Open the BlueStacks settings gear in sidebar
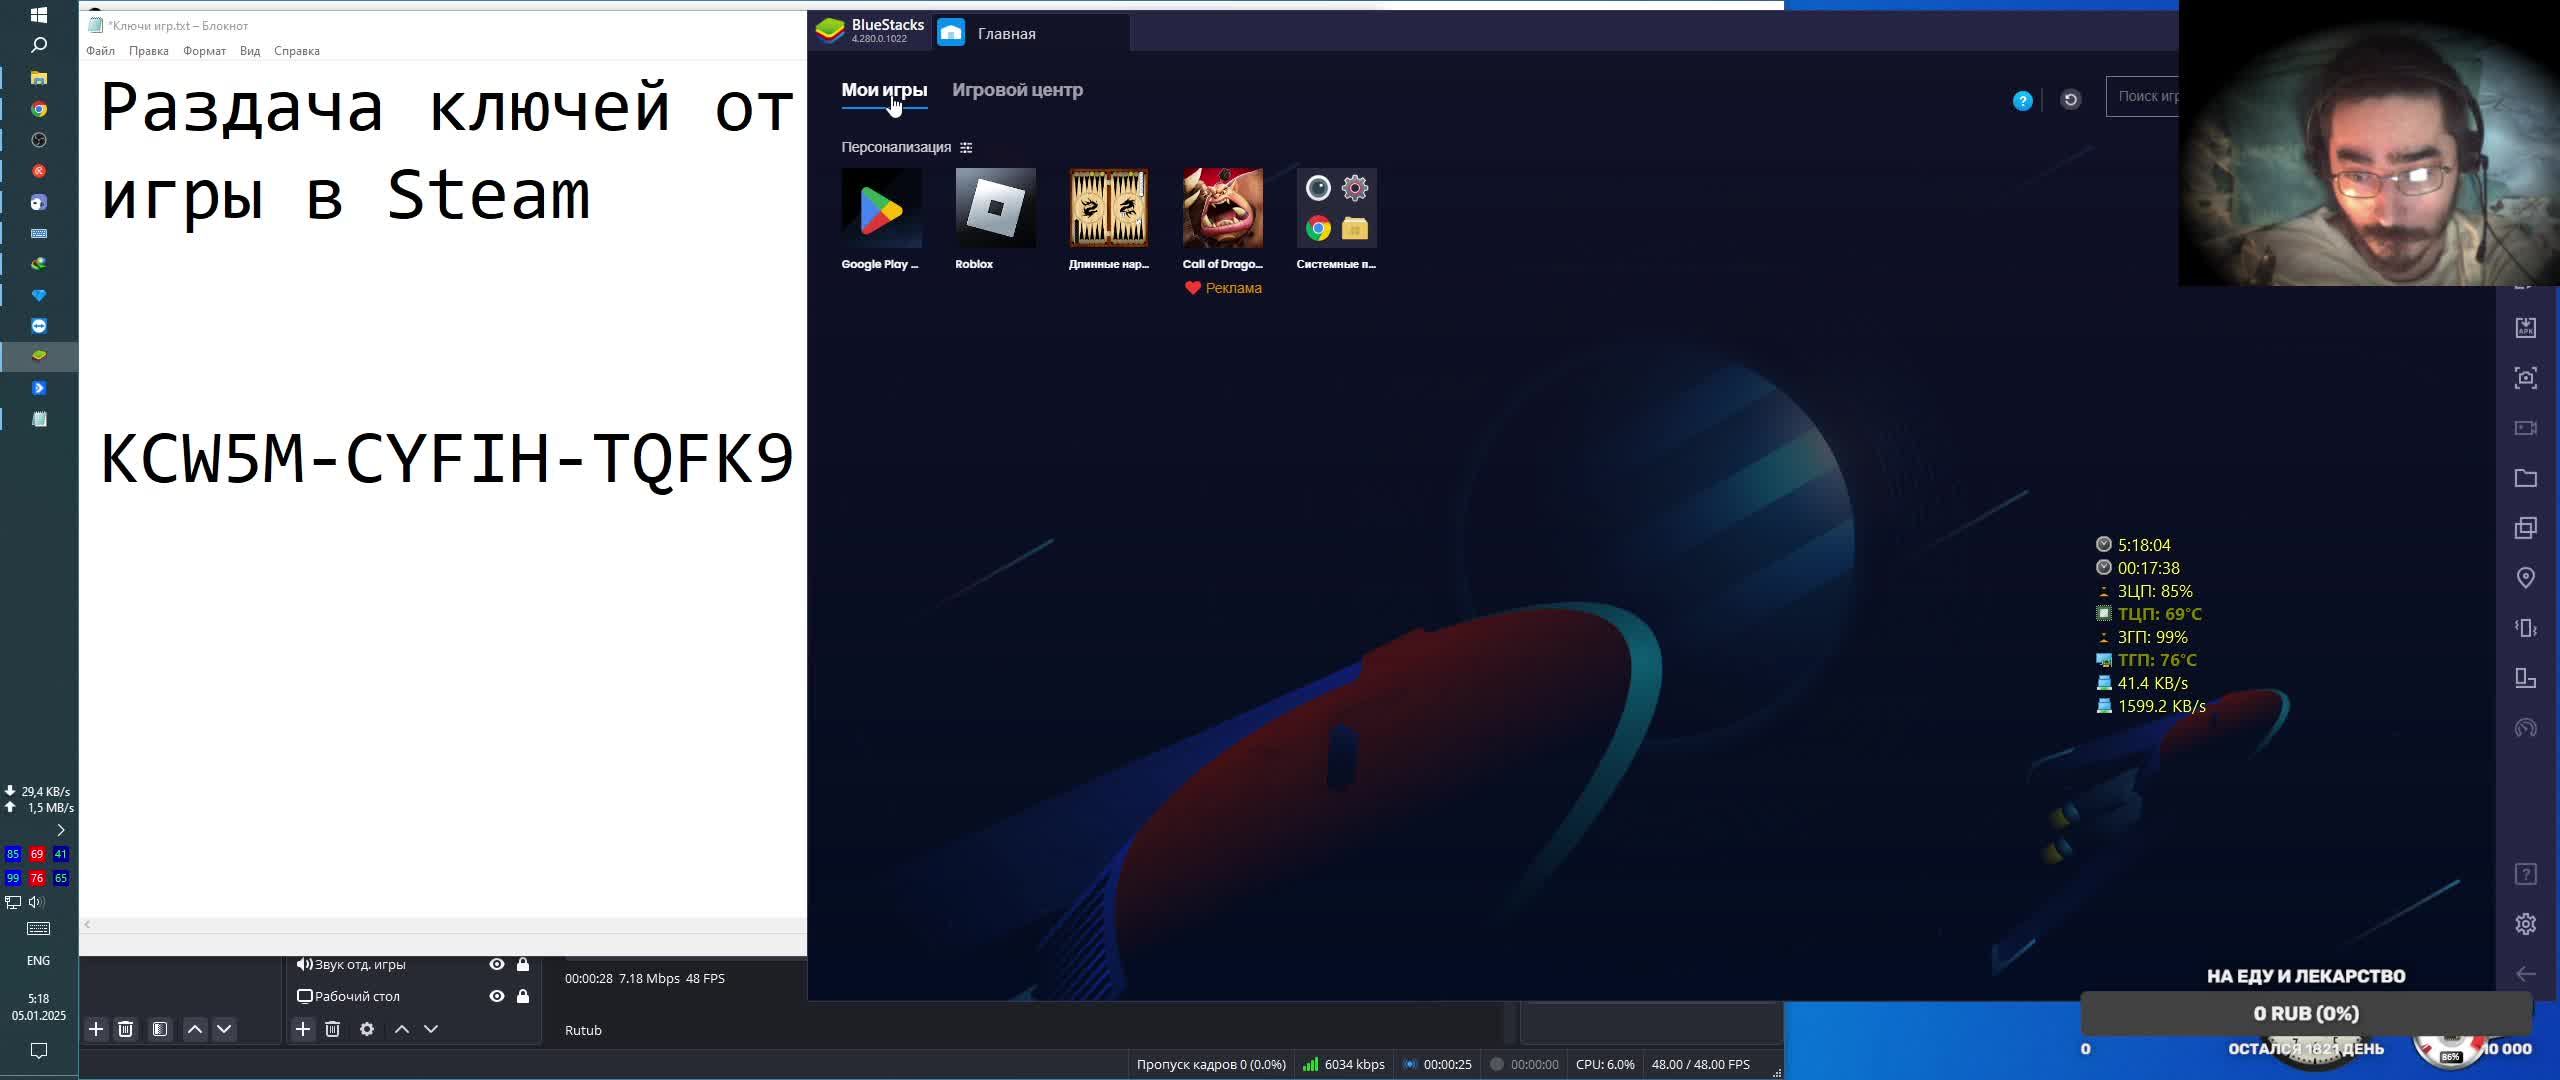Image resolution: width=2560 pixels, height=1080 pixels. [2525, 924]
